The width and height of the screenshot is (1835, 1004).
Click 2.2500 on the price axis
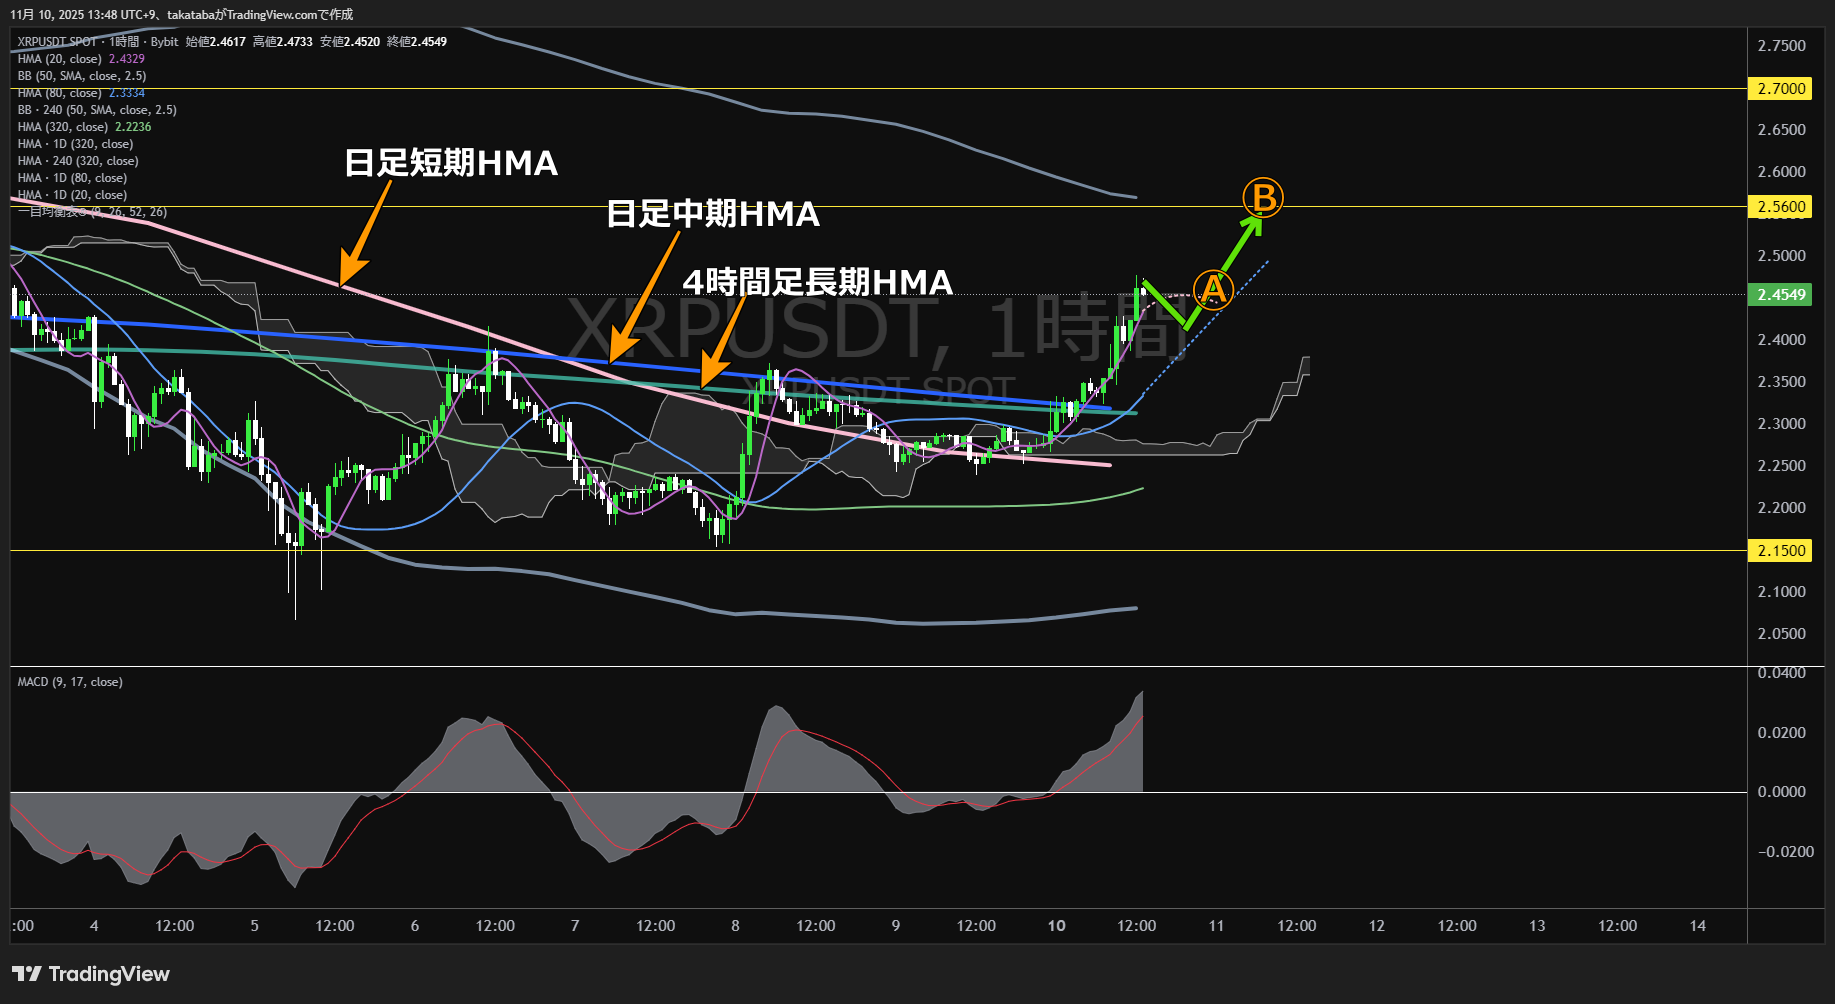[x=1782, y=466]
